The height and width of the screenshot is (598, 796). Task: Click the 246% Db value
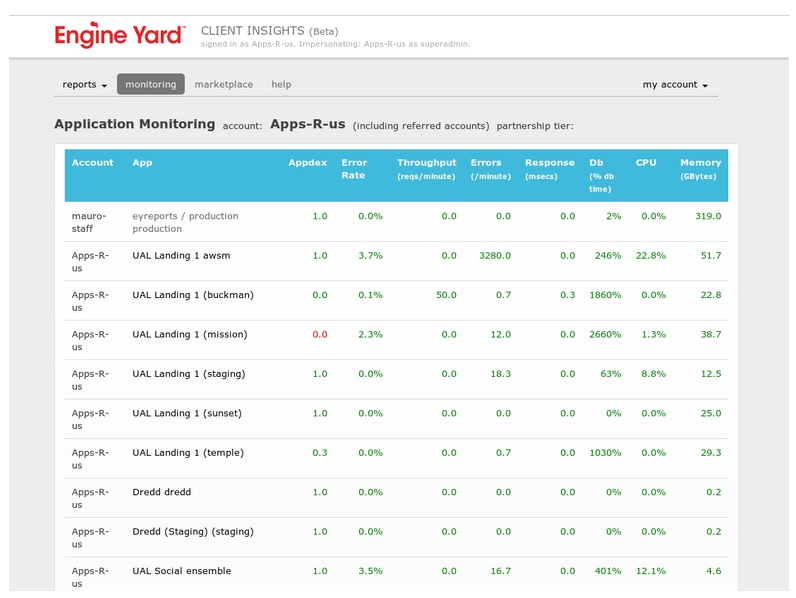(608, 255)
